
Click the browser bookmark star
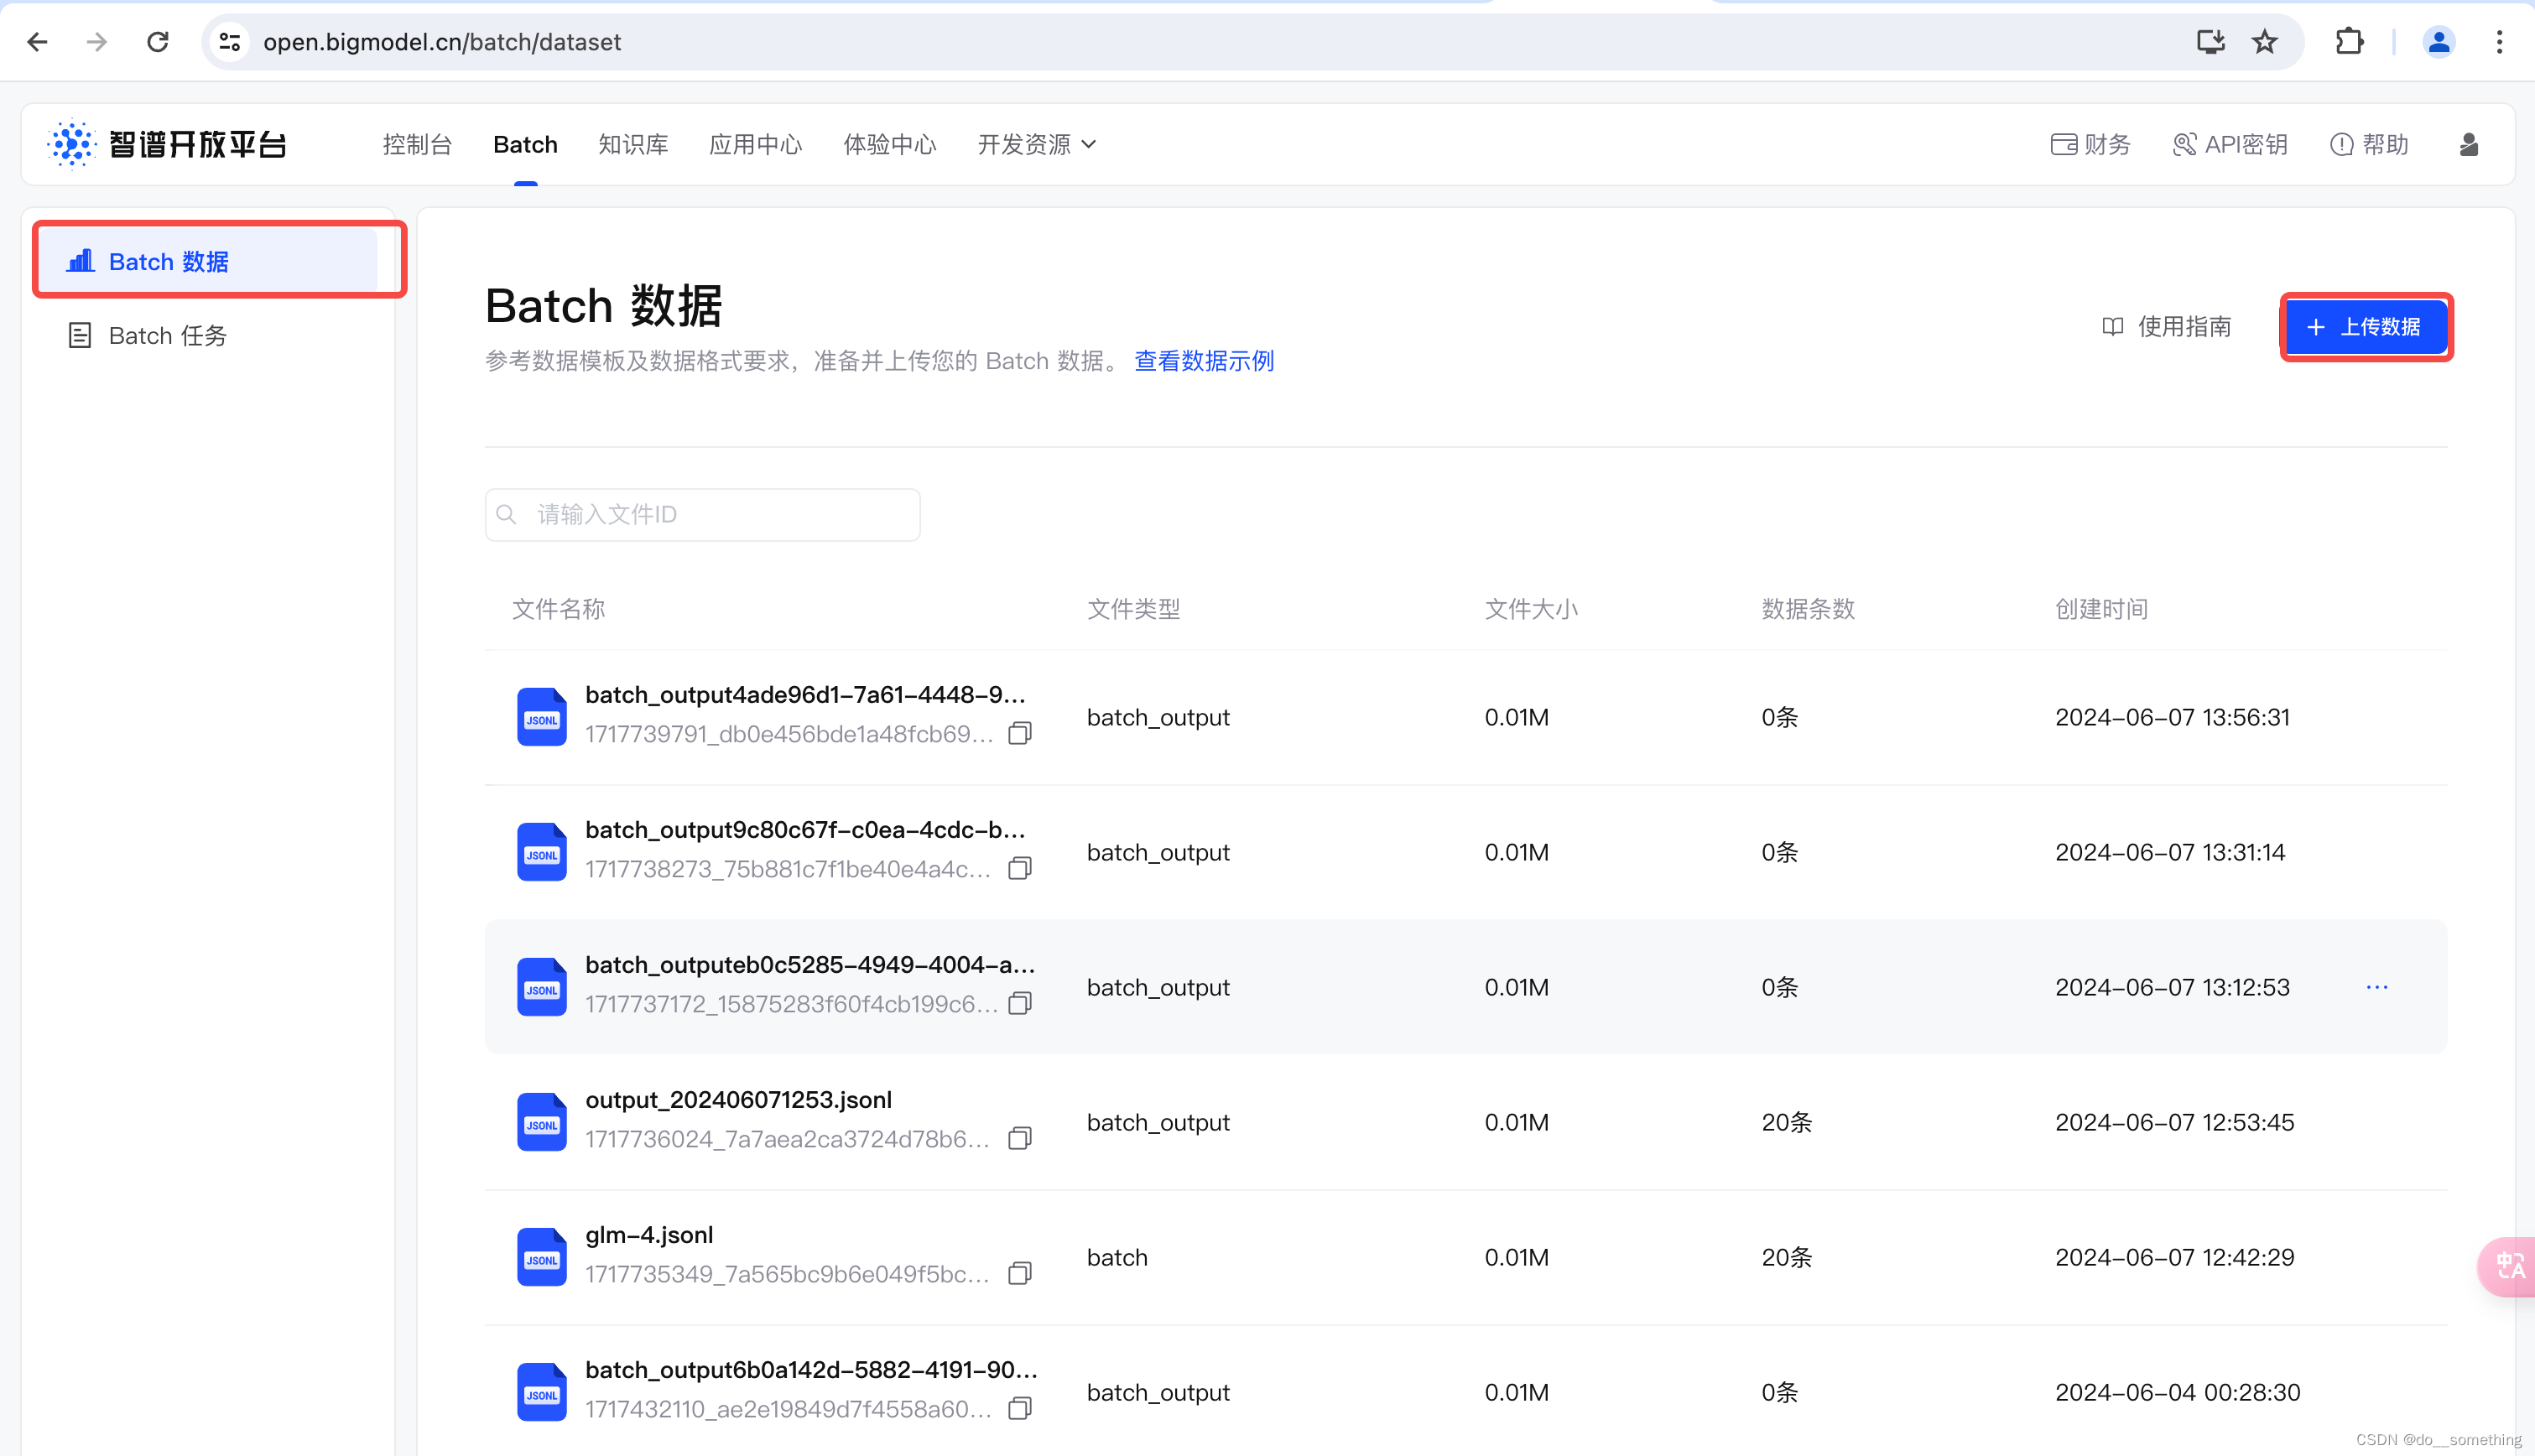(2263, 41)
